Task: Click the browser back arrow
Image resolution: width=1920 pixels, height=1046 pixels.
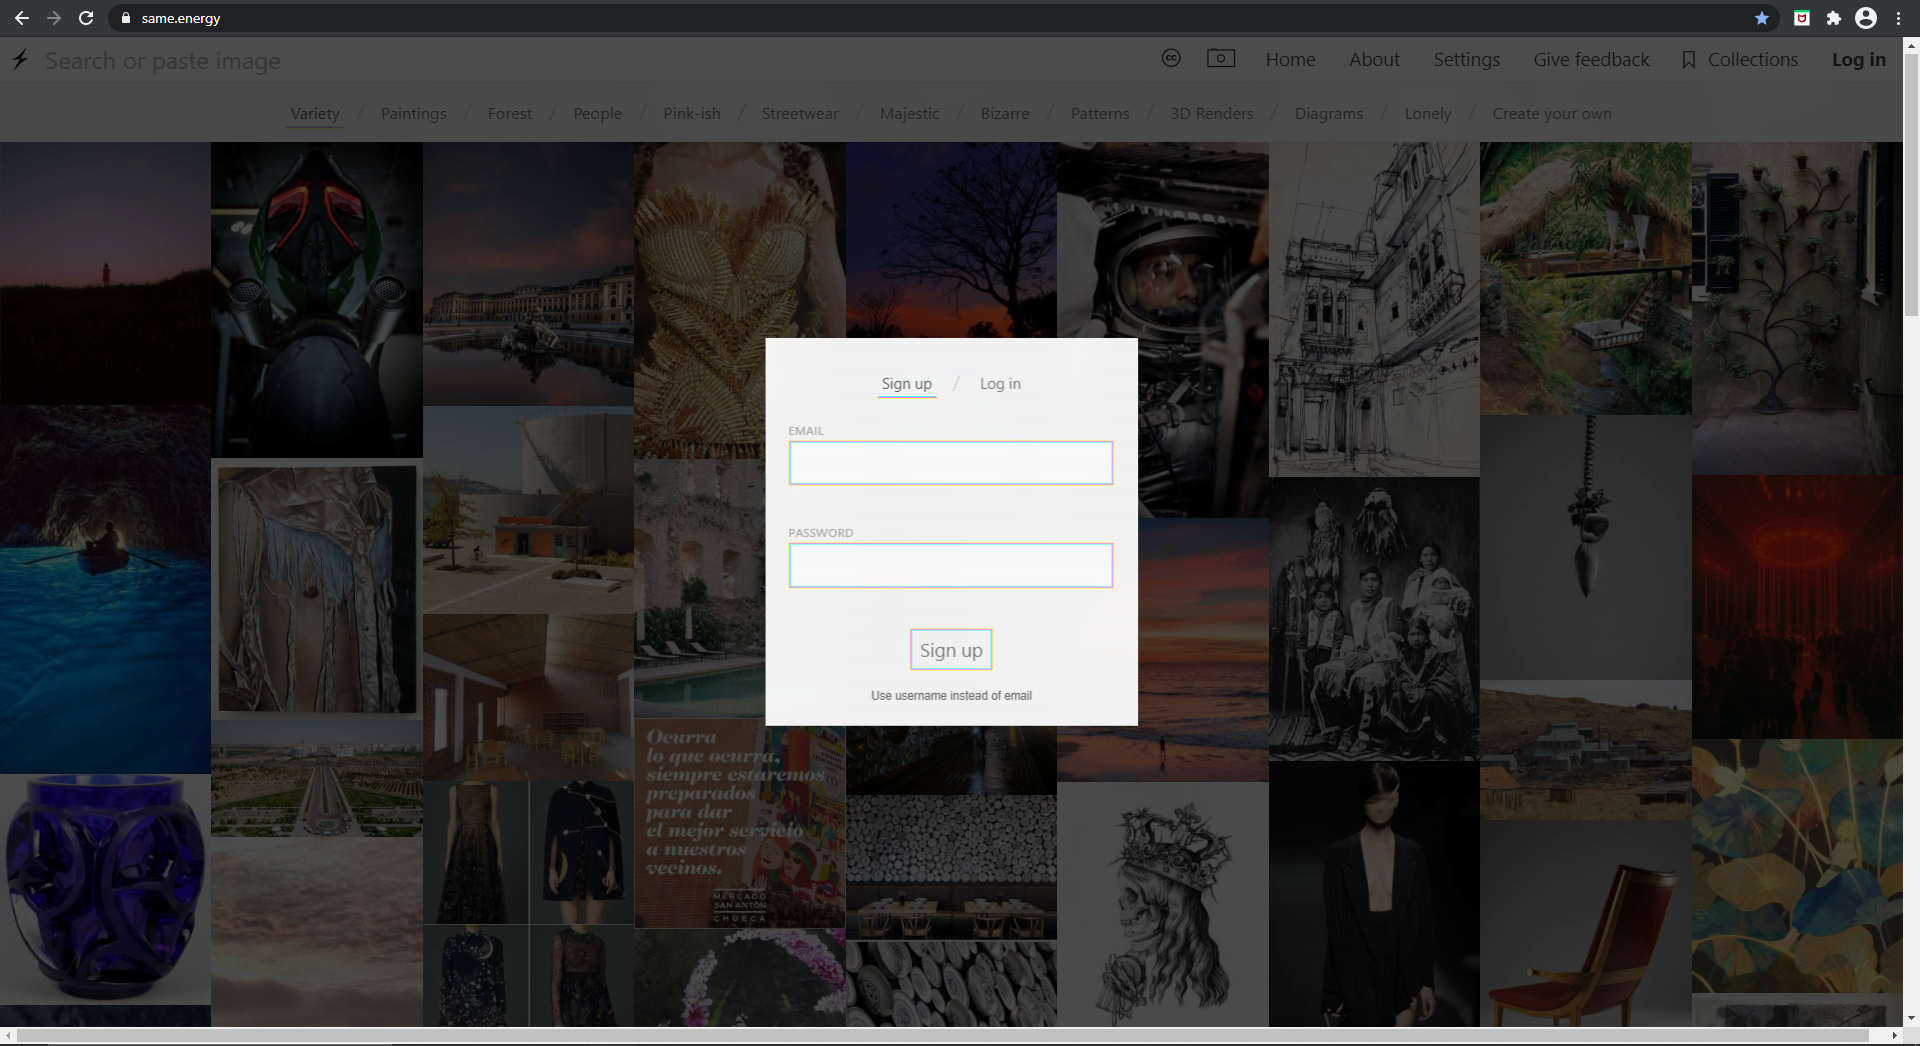Action: (x=21, y=18)
